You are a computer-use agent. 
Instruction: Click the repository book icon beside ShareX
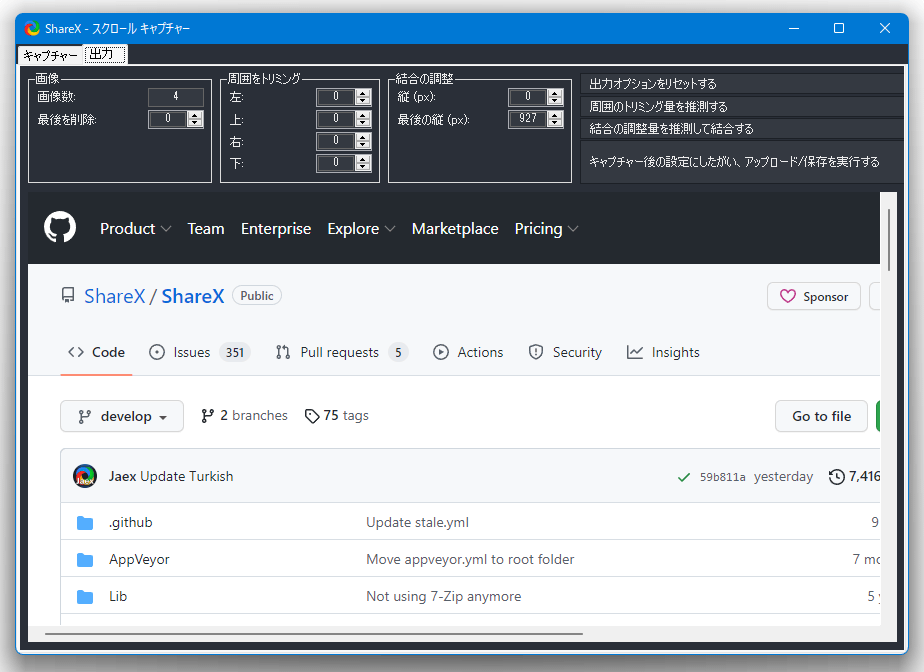68,295
